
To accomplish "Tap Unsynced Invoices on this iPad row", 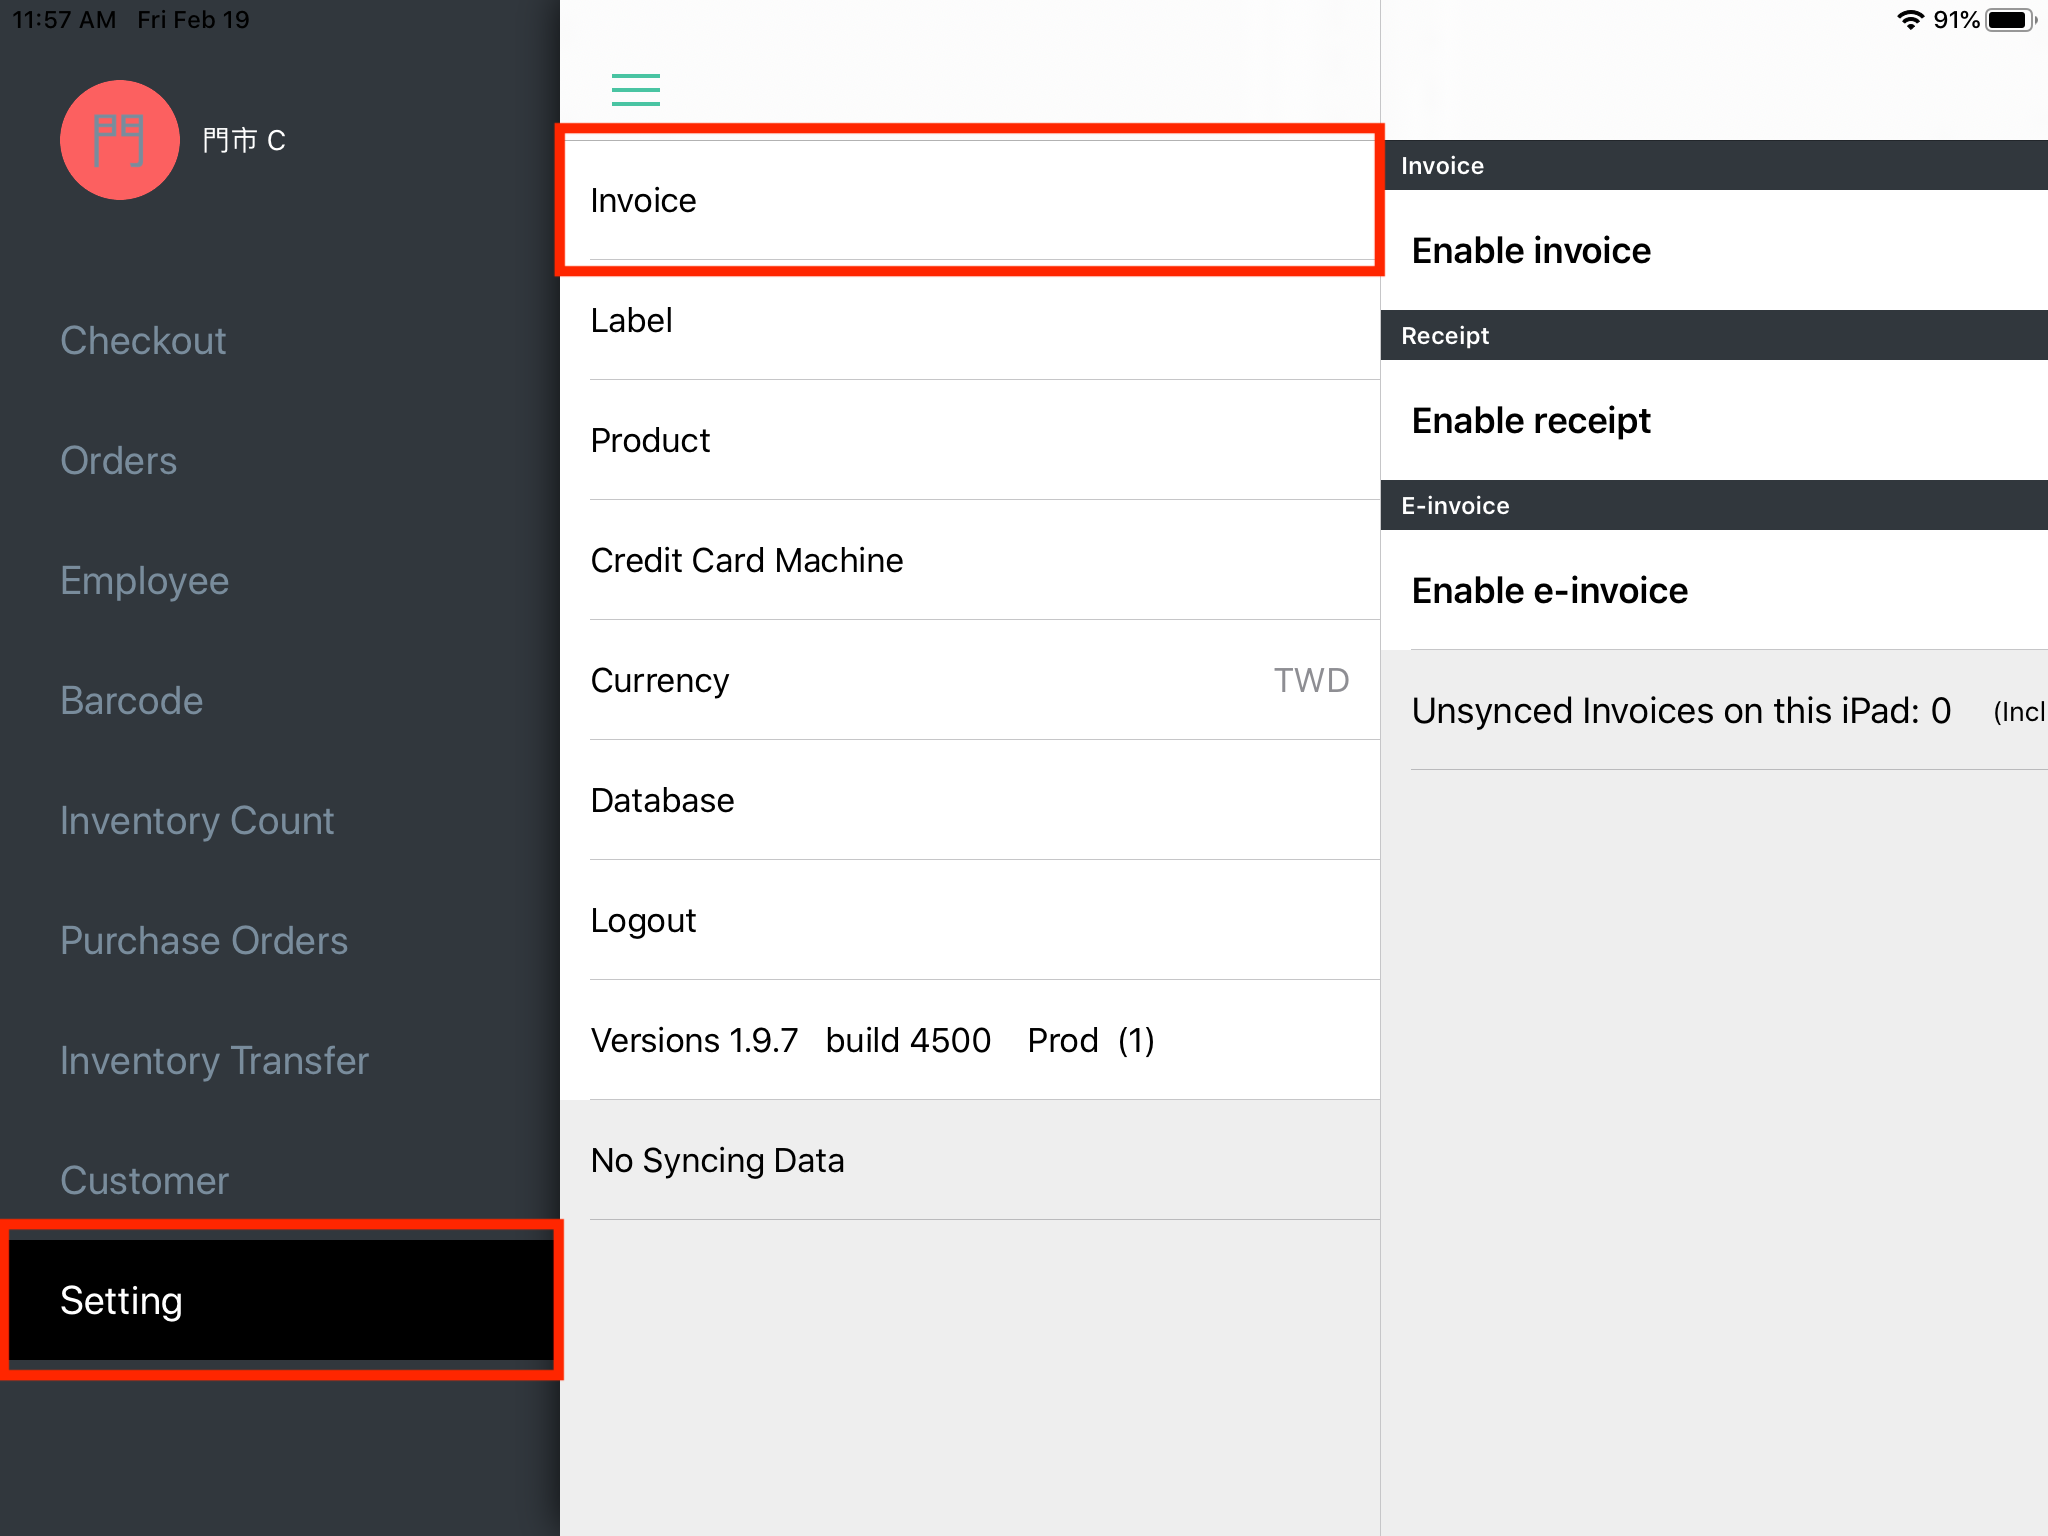I will (1714, 710).
